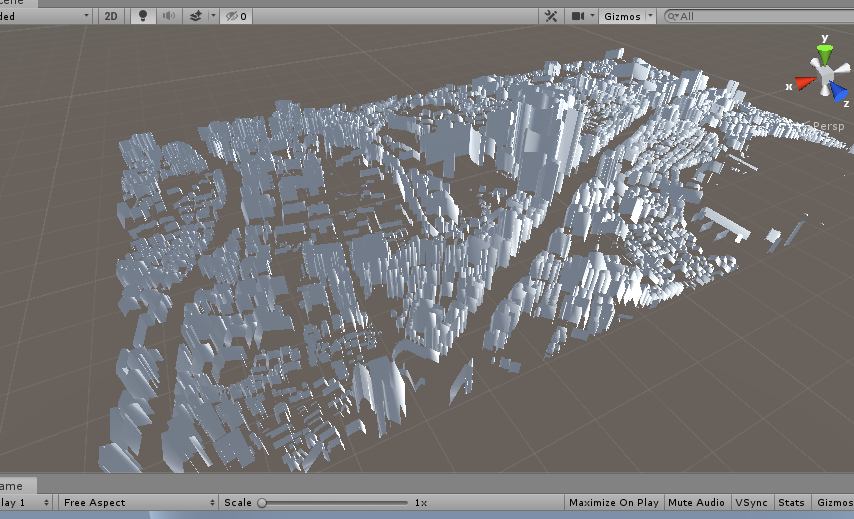This screenshot has height=519, width=854.
Task: Toggle VSync in Game view
Action: [751, 503]
